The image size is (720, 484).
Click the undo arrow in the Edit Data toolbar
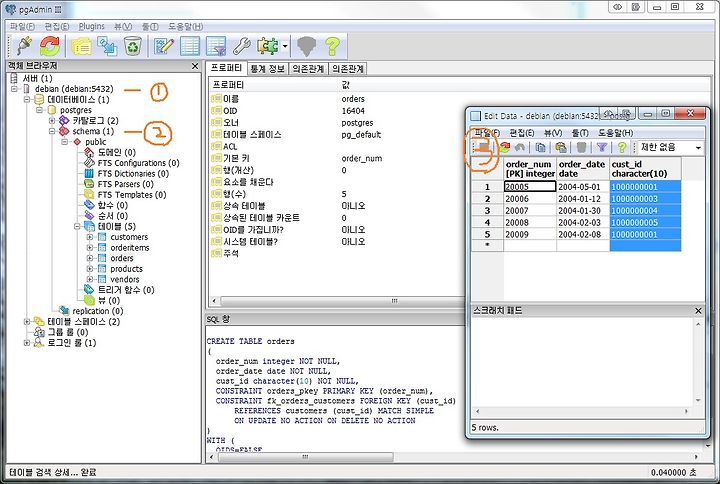(x=520, y=147)
